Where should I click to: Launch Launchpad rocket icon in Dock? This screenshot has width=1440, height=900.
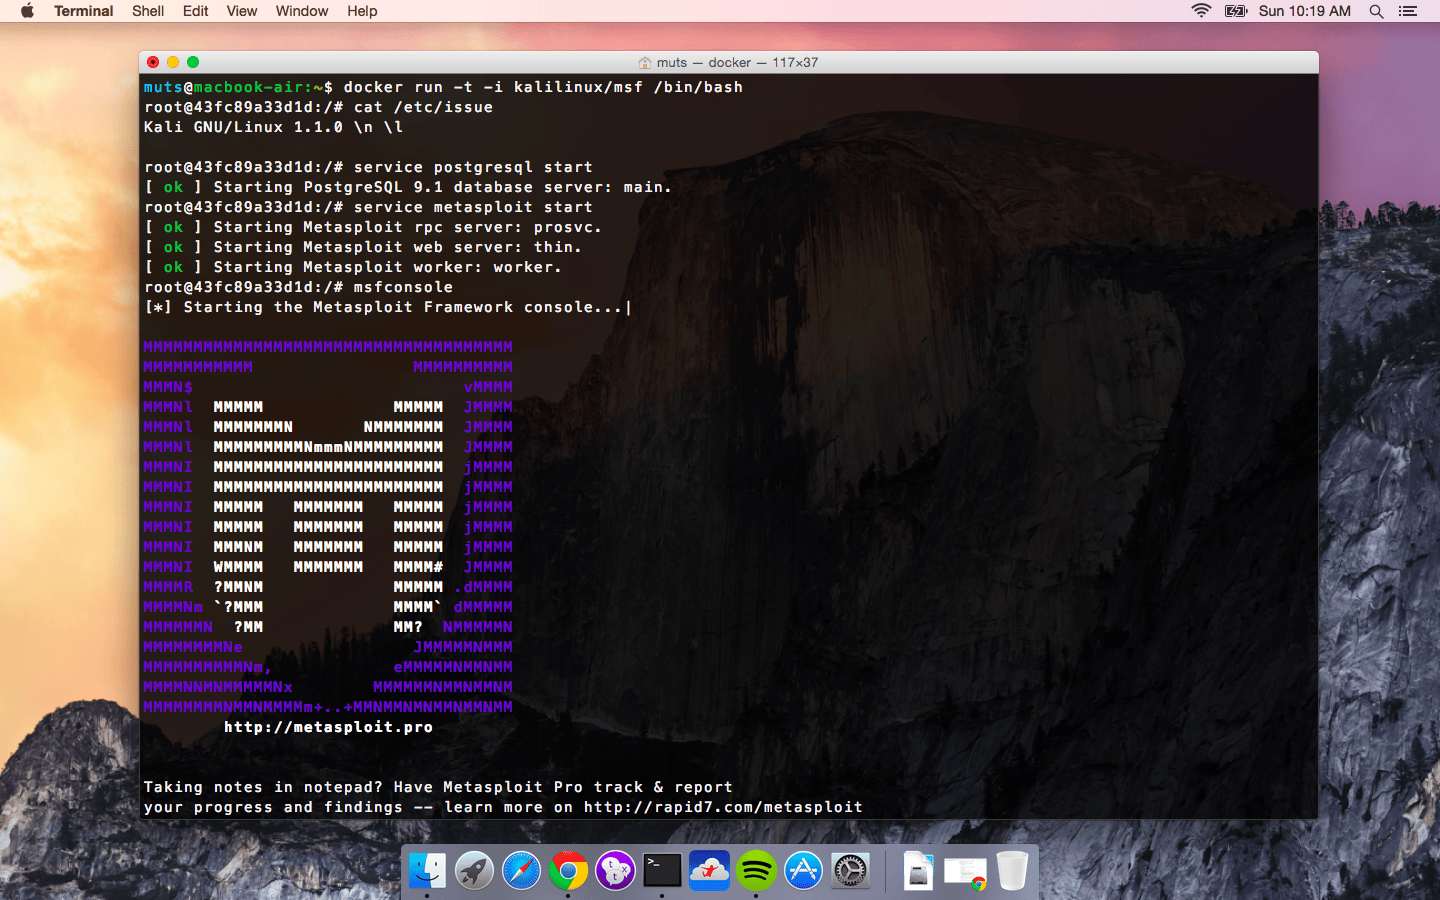tap(475, 871)
